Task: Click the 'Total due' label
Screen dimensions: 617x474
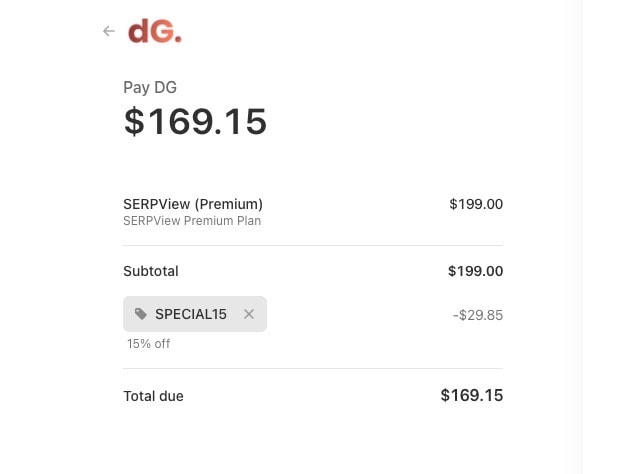Action: [153, 396]
